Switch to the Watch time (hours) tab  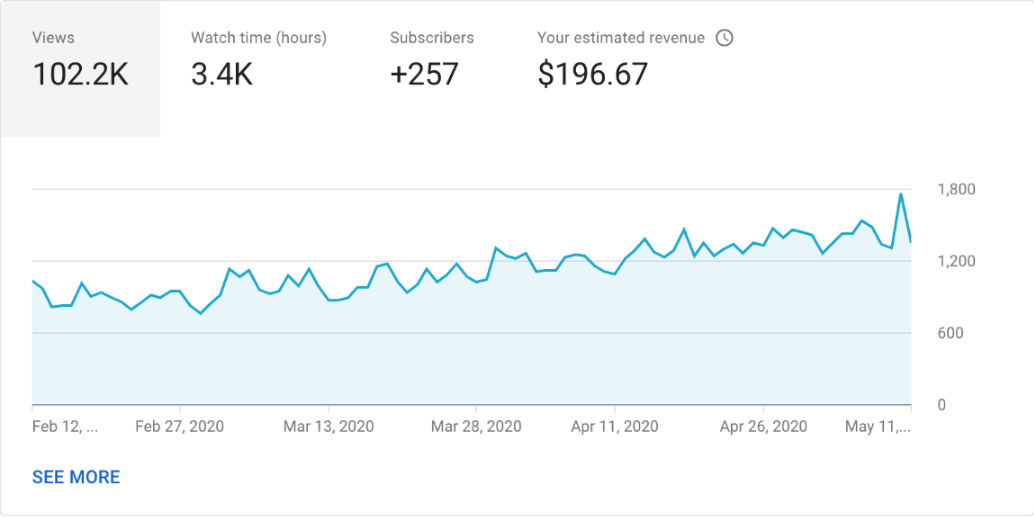pyautogui.click(x=258, y=60)
